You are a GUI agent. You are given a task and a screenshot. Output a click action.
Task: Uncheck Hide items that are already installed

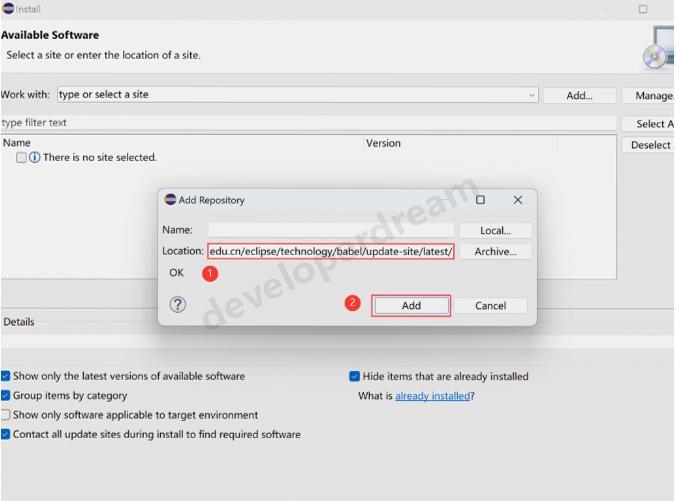tap(354, 376)
